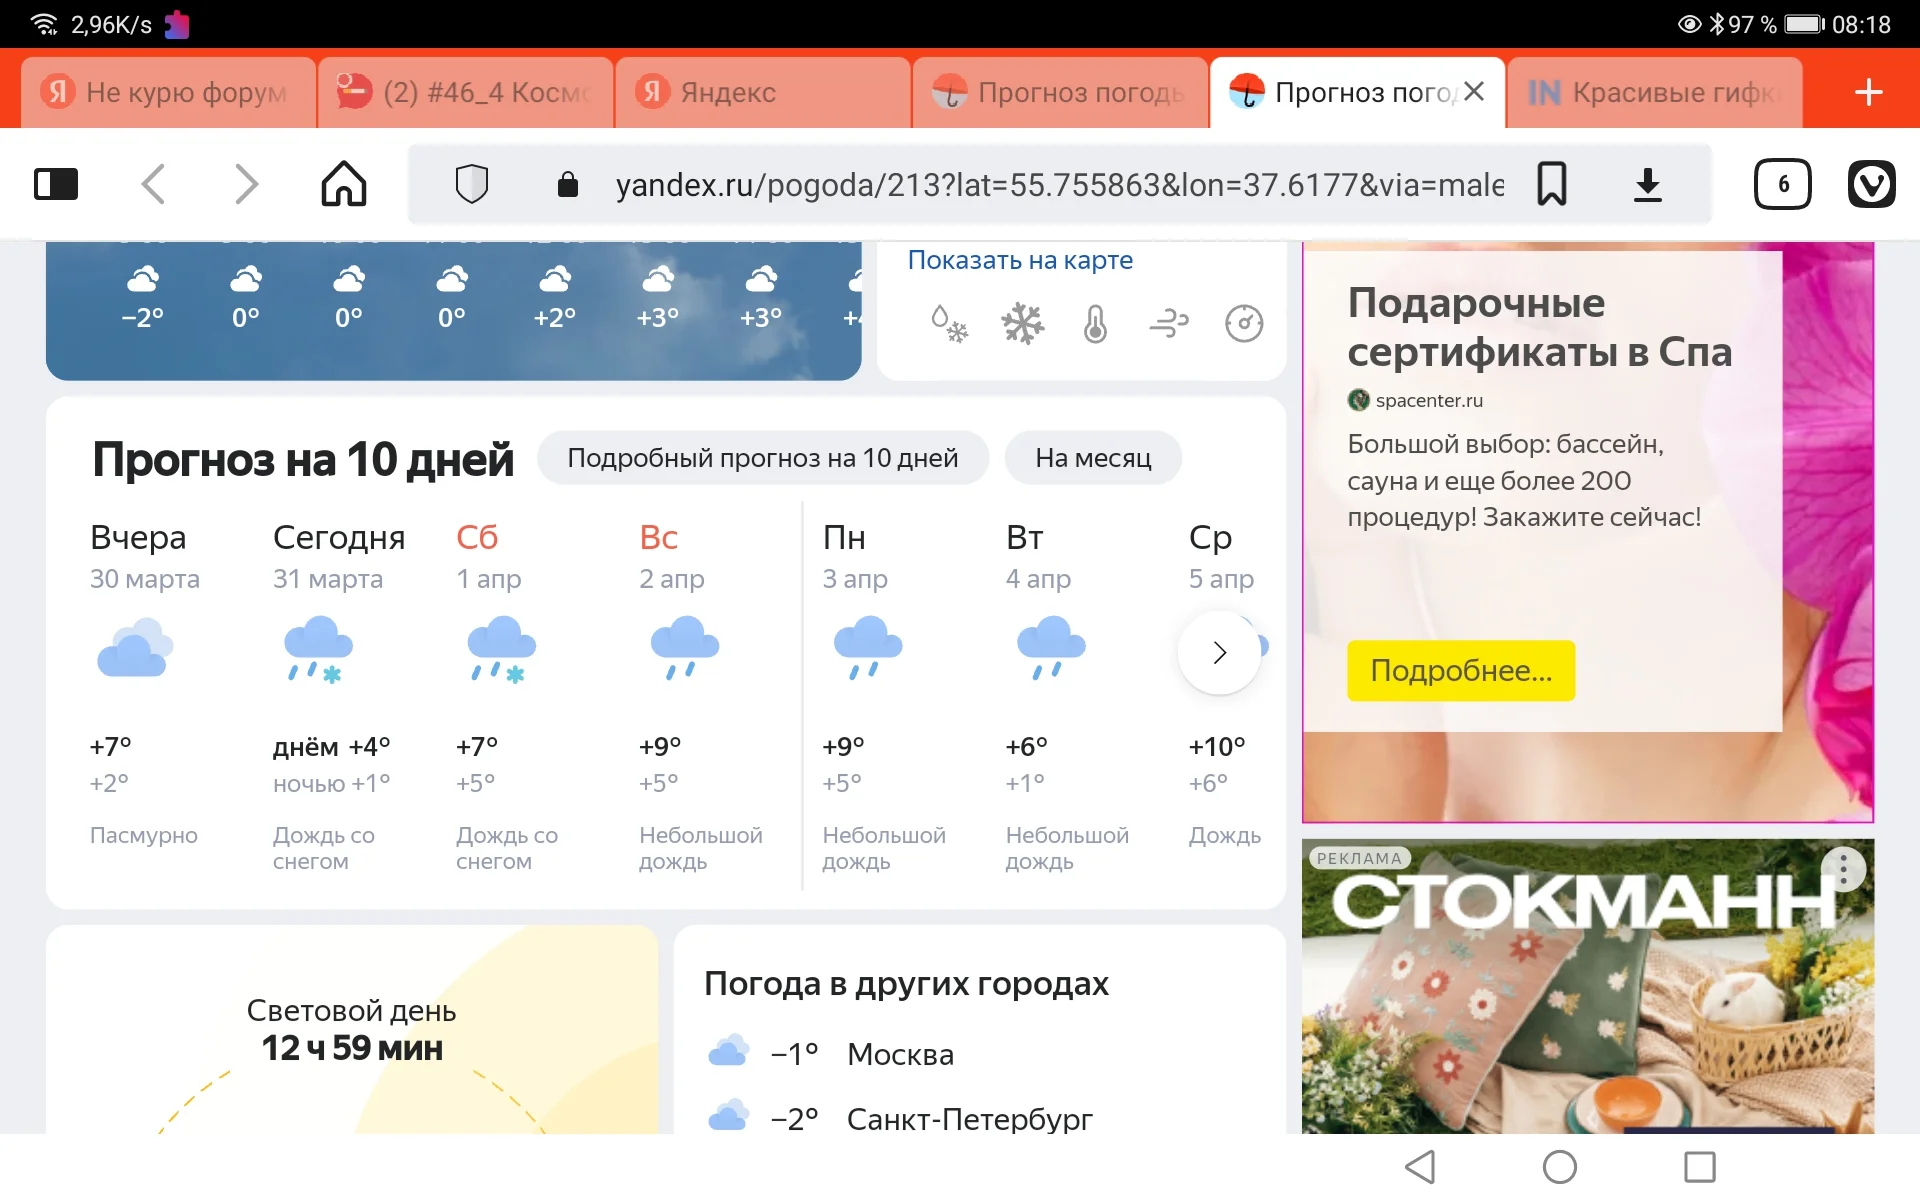Open downloads via the download arrow icon

pos(1647,184)
